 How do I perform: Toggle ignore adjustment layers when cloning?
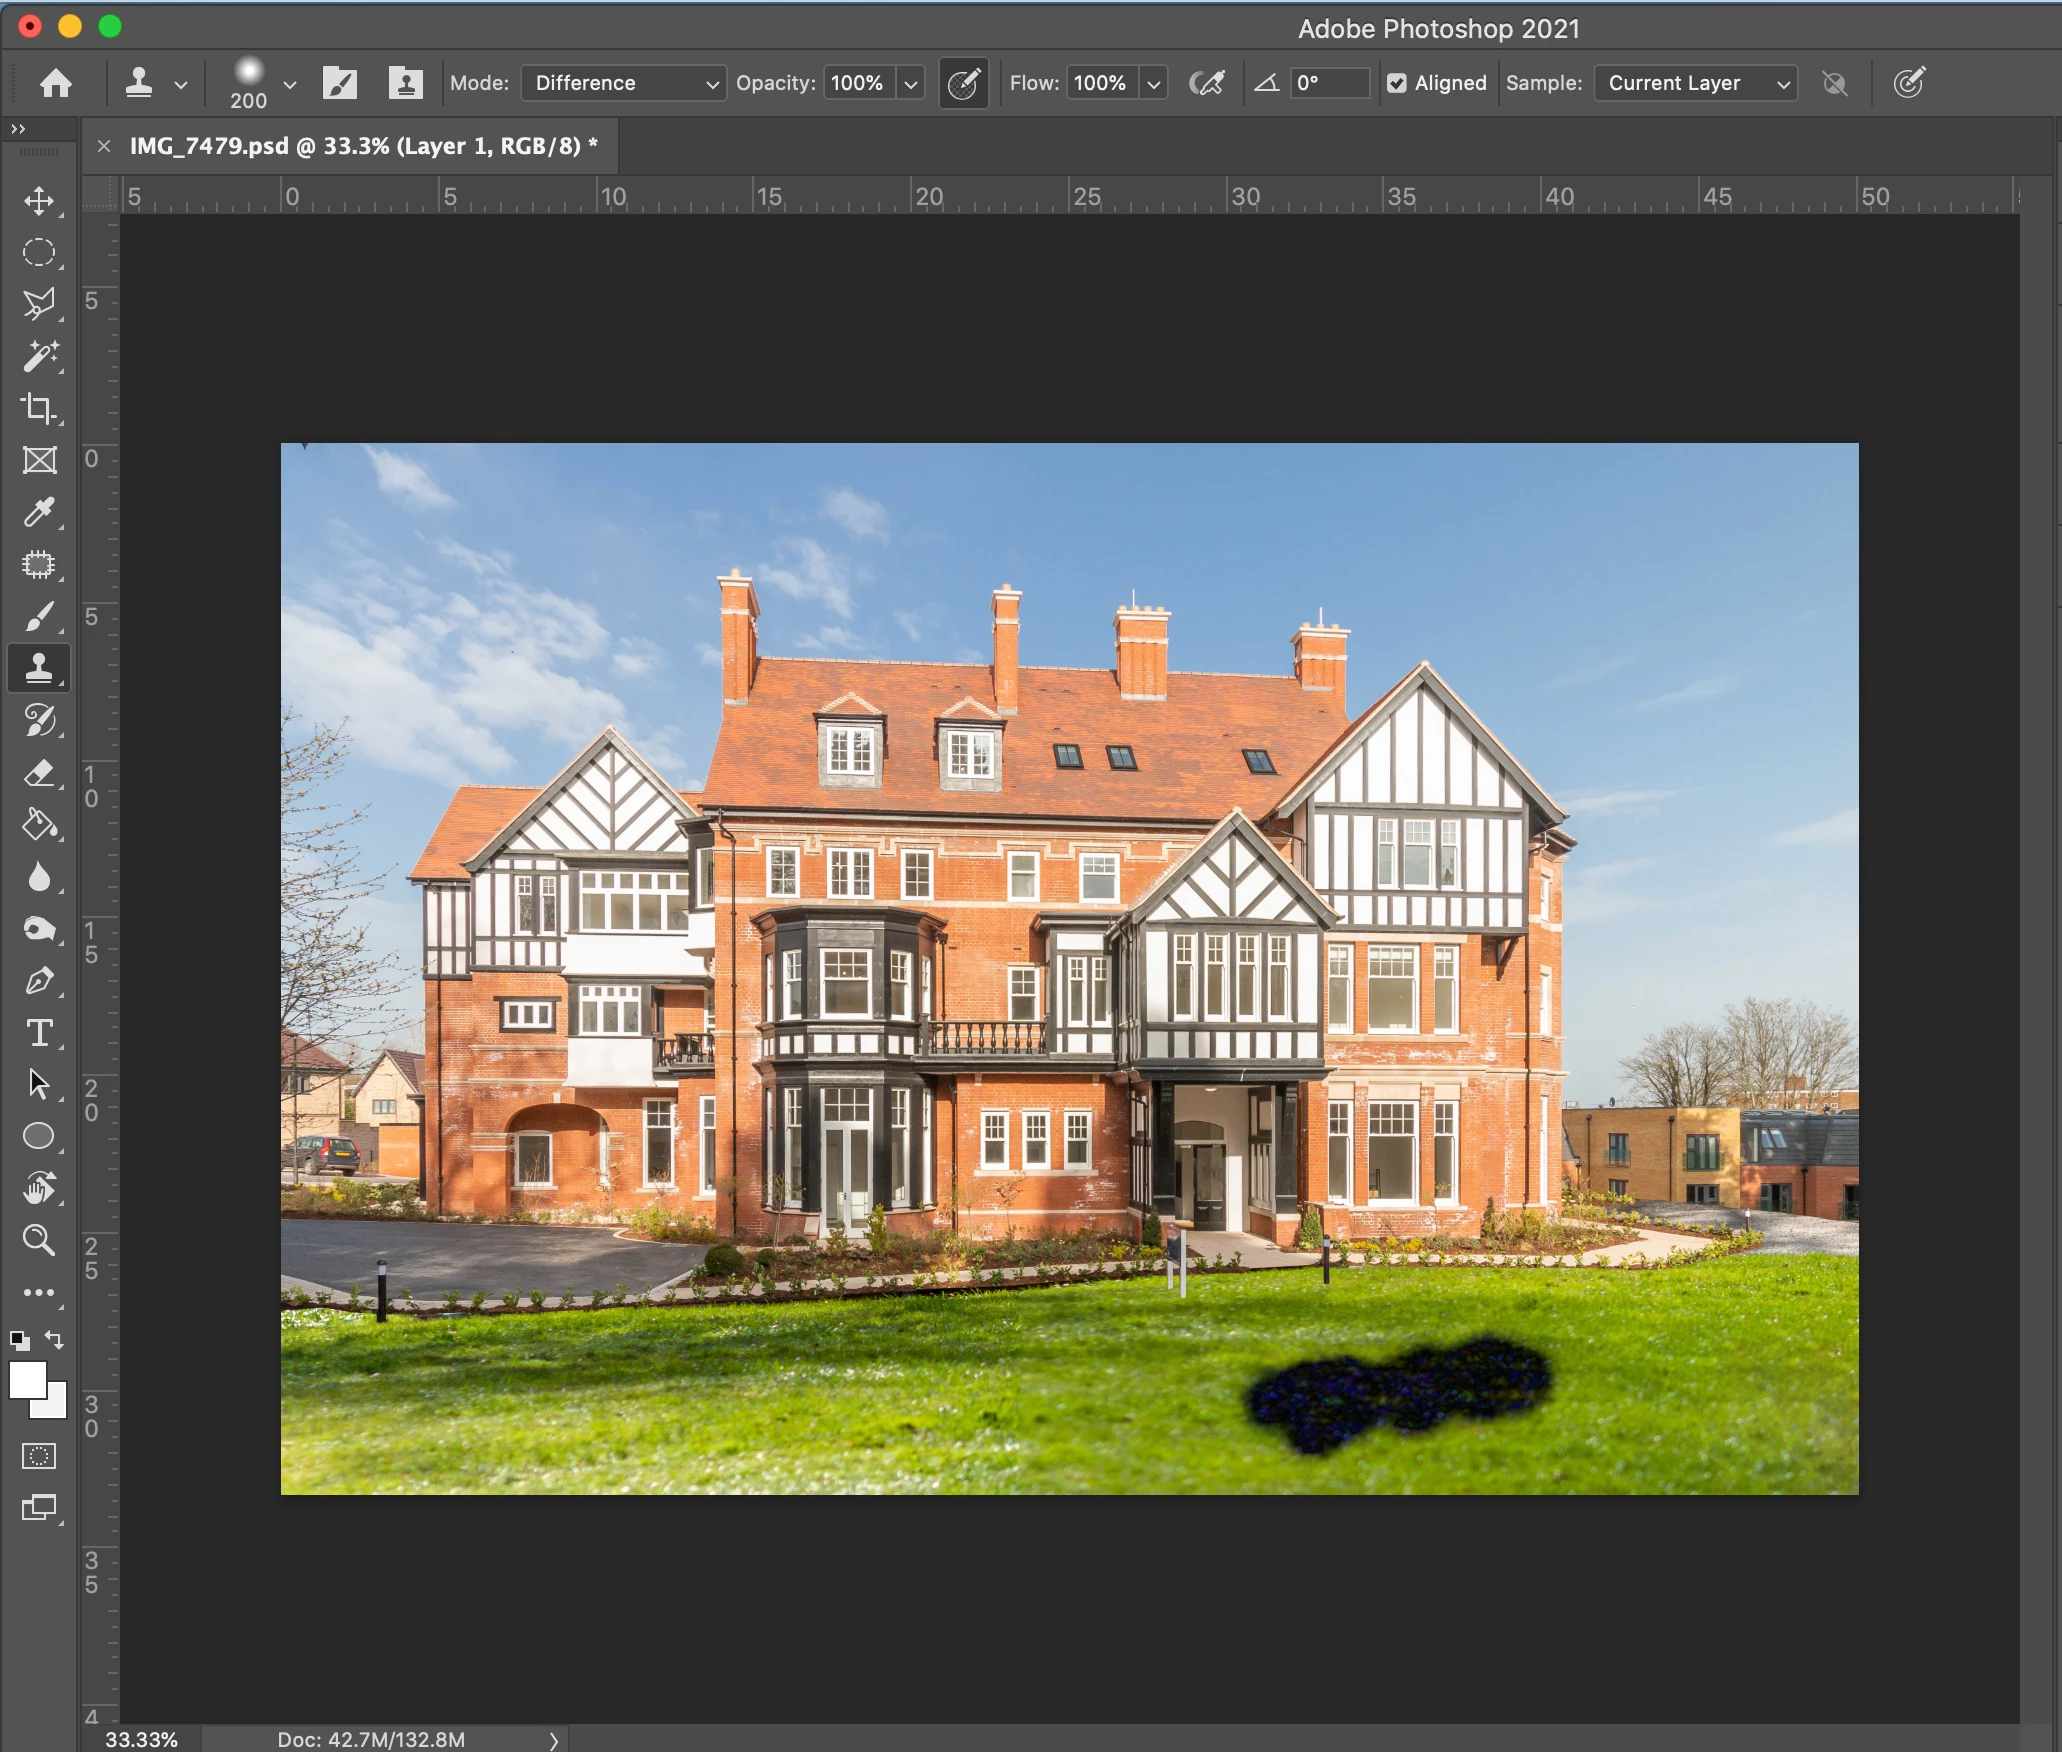click(x=1834, y=83)
